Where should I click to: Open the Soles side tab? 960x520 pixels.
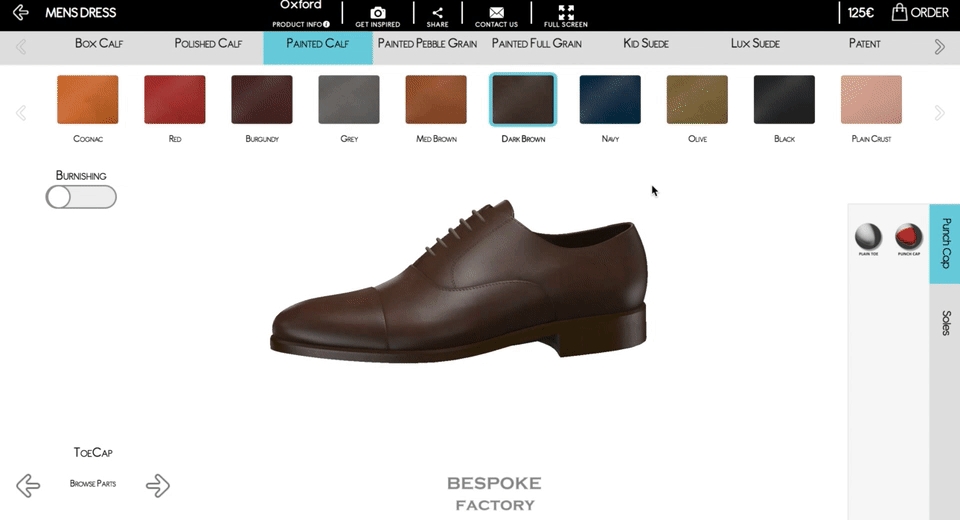(x=945, y=323)
